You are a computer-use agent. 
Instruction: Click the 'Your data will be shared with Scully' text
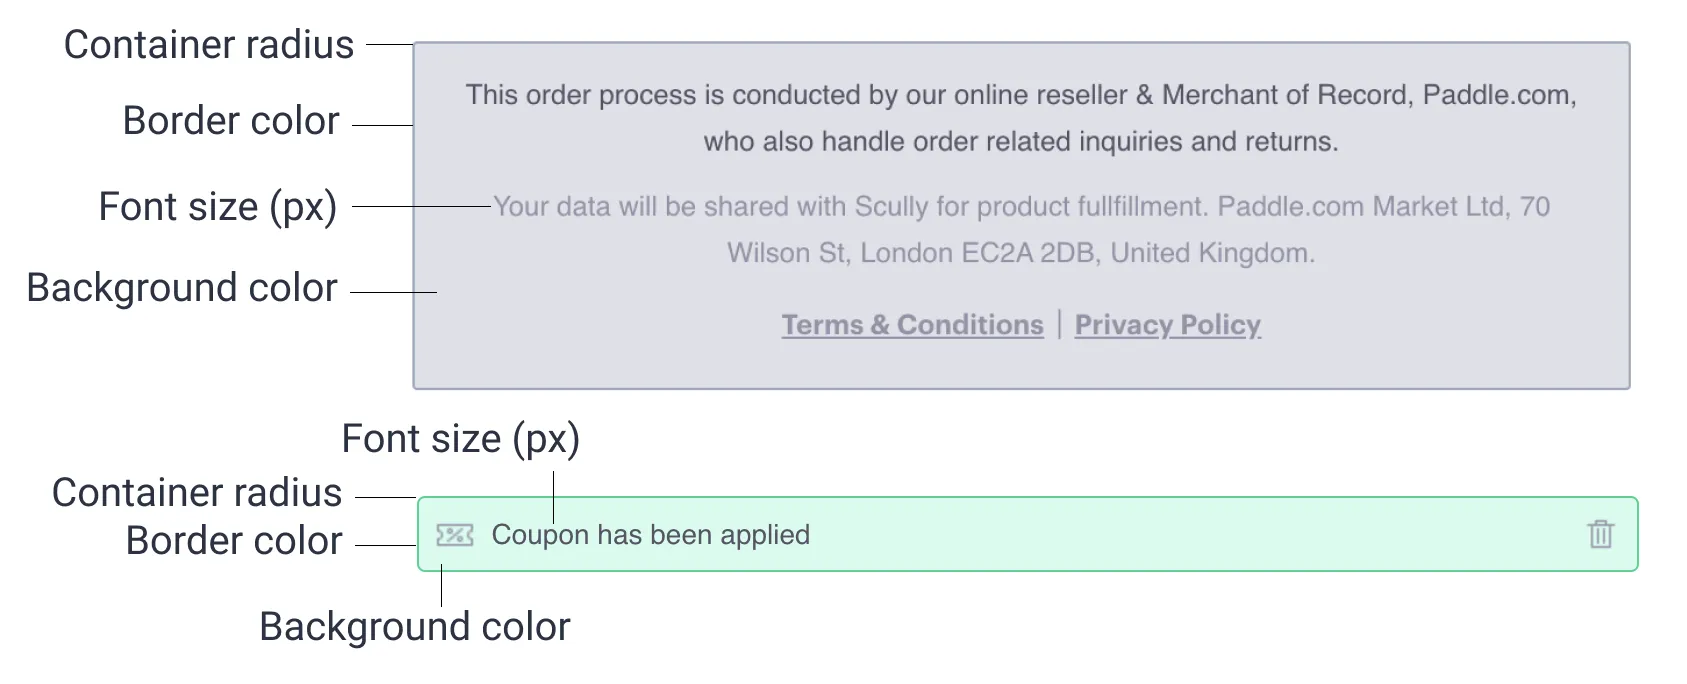tap(1020, 230)
